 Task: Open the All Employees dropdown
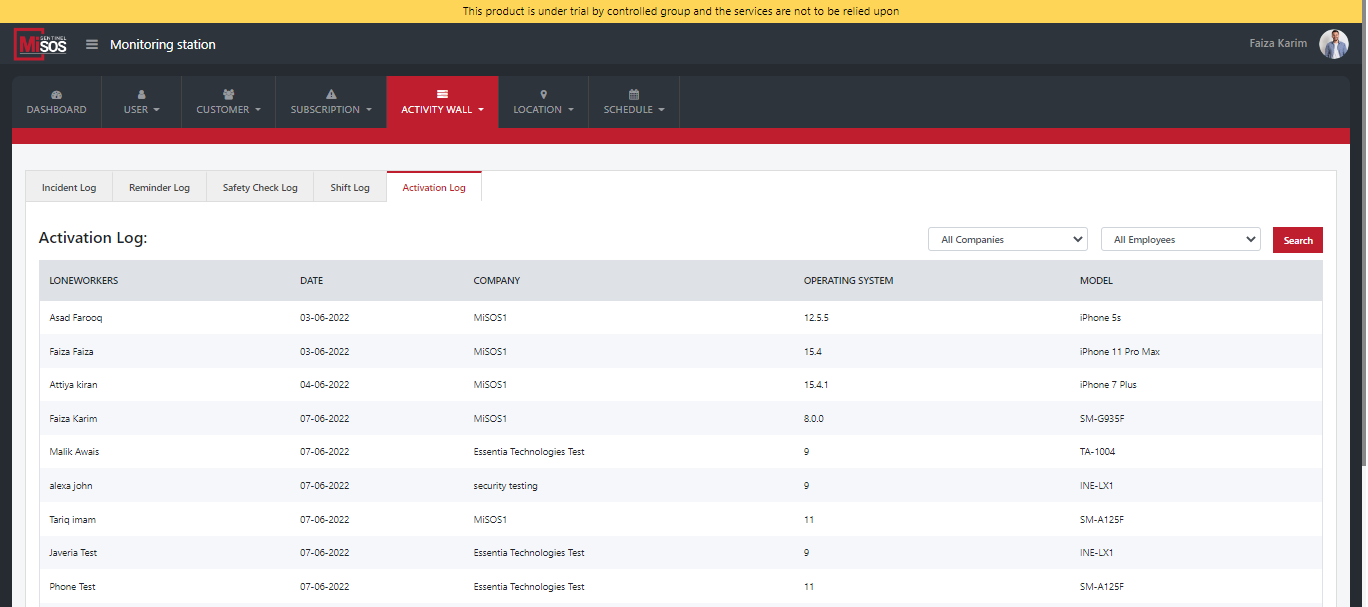pyautogui.click(x=1180, y=240)
